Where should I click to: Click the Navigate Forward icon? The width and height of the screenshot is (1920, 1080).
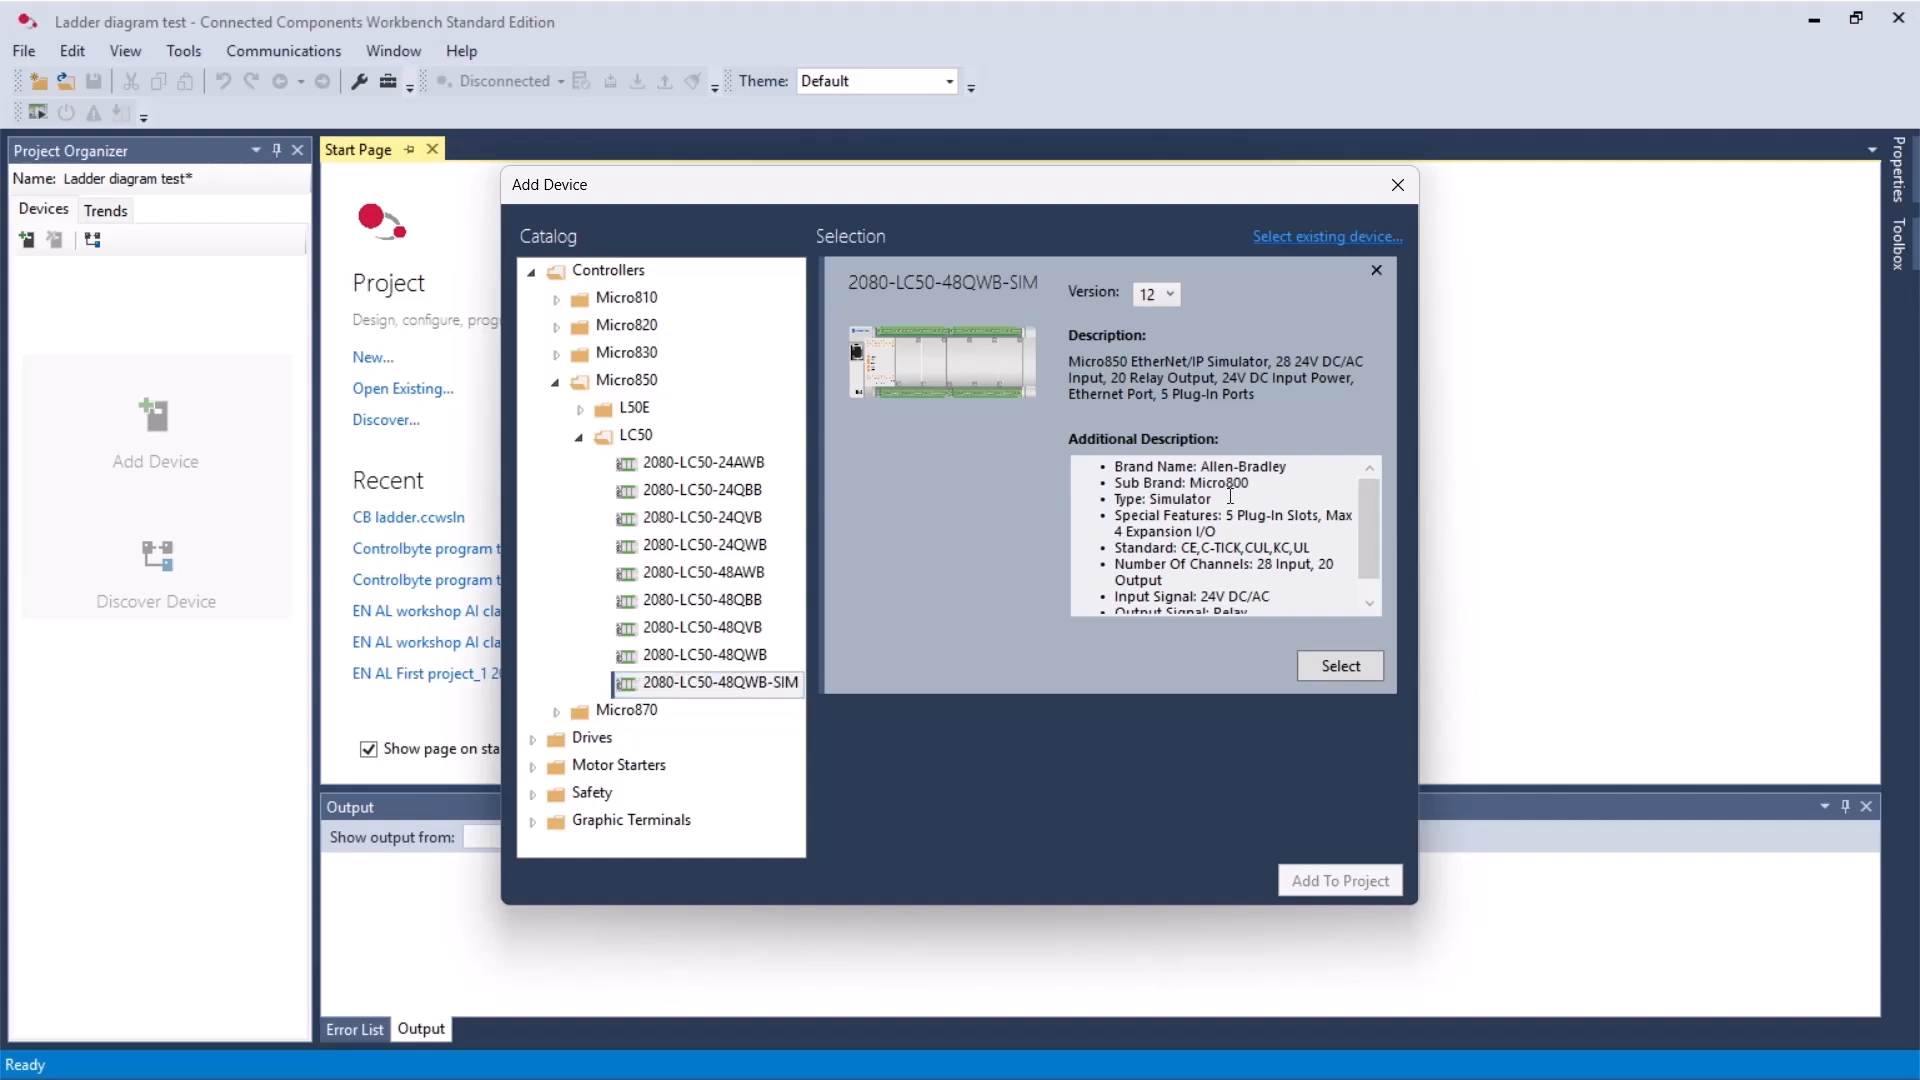click(322, 81)
